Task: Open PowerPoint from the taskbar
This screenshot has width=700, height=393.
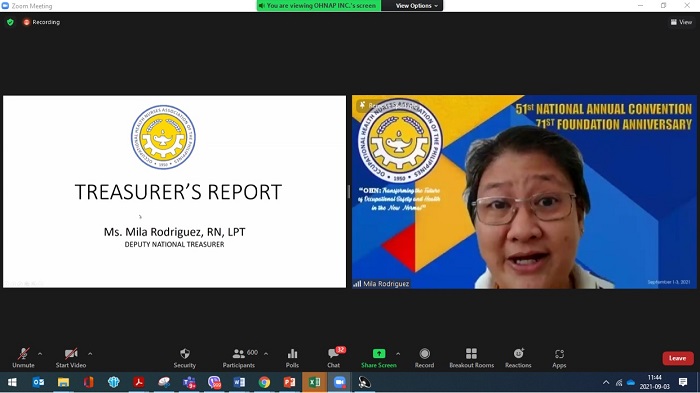Action: [x=289, y=382]
